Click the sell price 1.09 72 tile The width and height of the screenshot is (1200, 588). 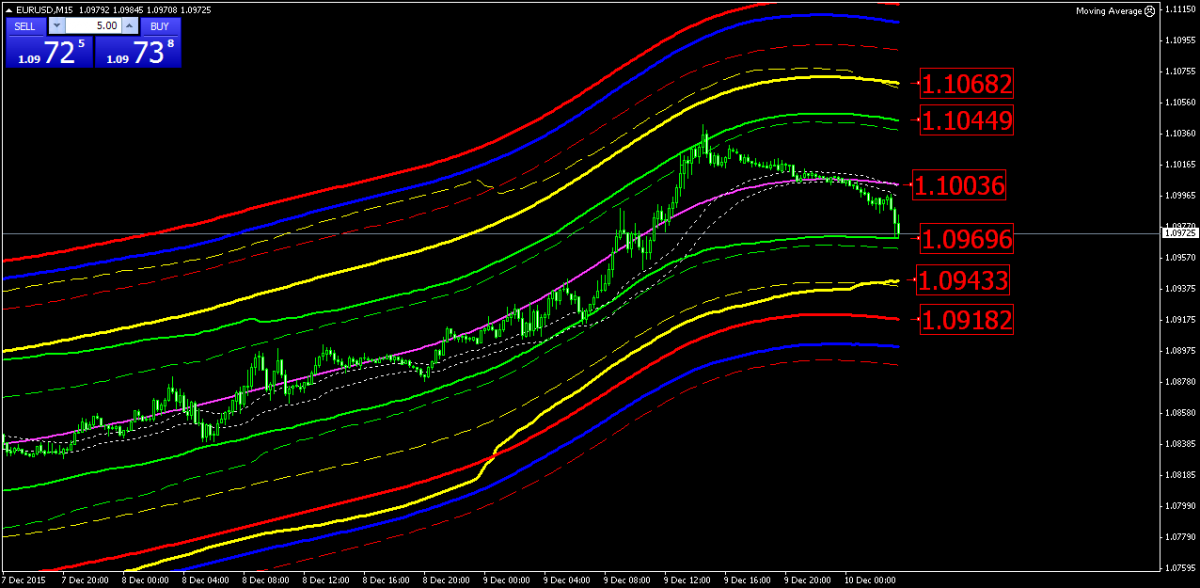pyautogui.click(x=48, y=53)
